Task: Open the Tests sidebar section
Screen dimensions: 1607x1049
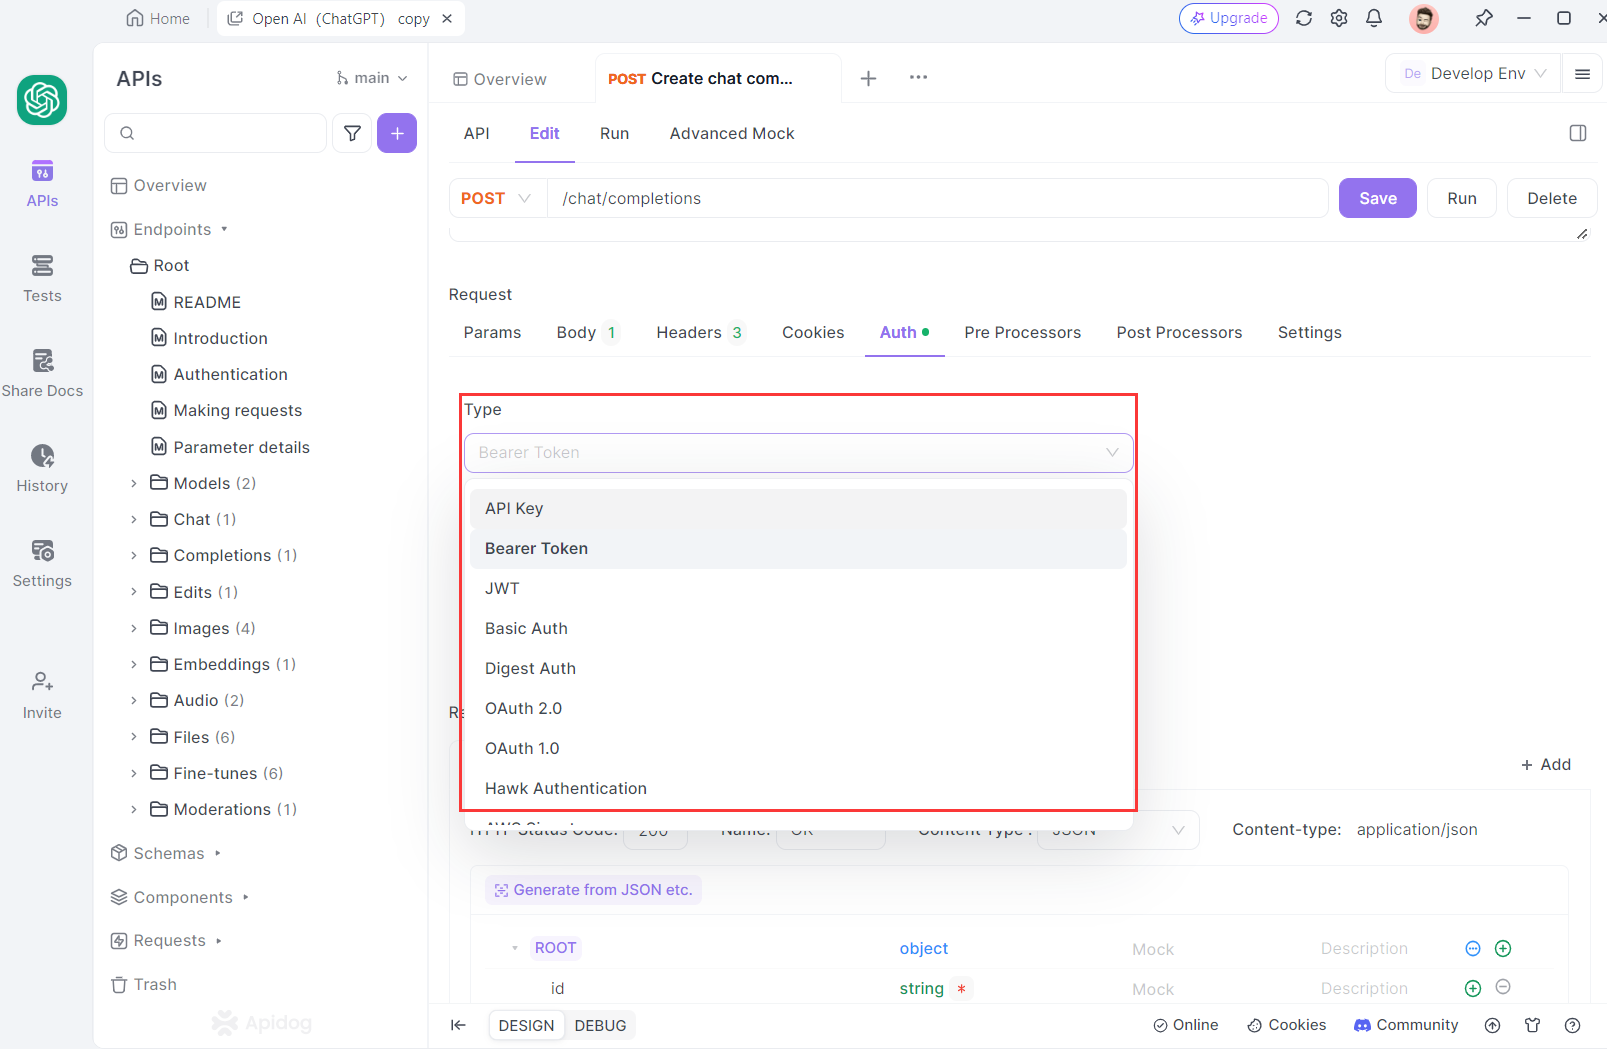Action: click(42, 279)
